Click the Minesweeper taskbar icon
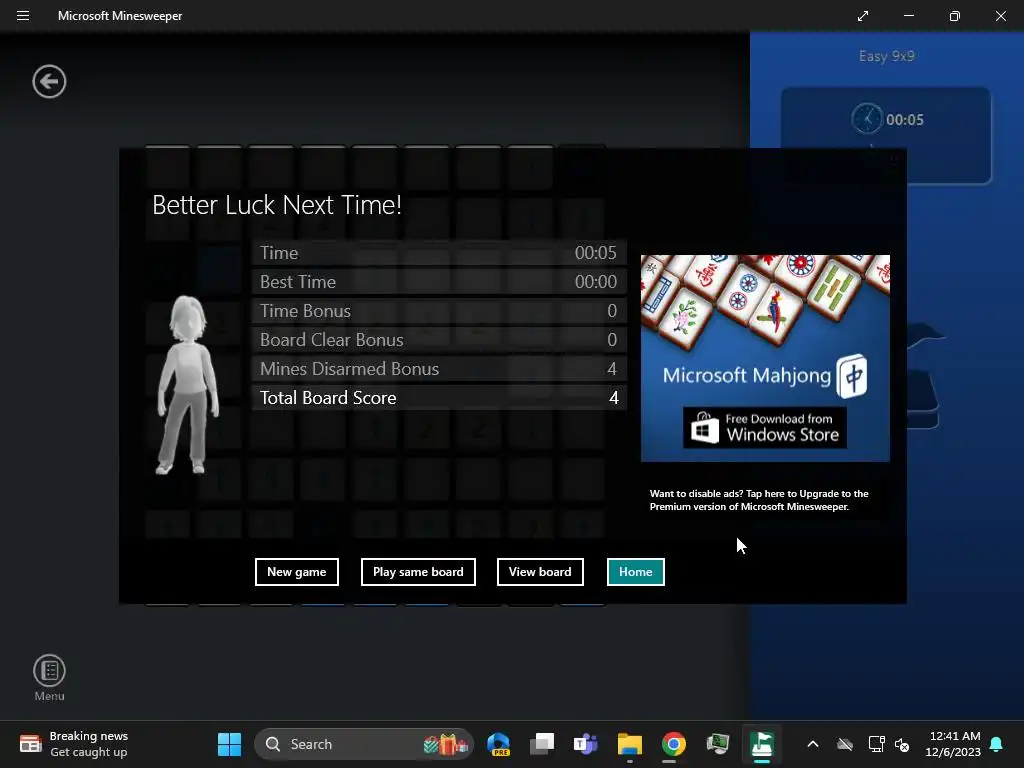This screenshot has height=768, width=1024. point(761,744)
